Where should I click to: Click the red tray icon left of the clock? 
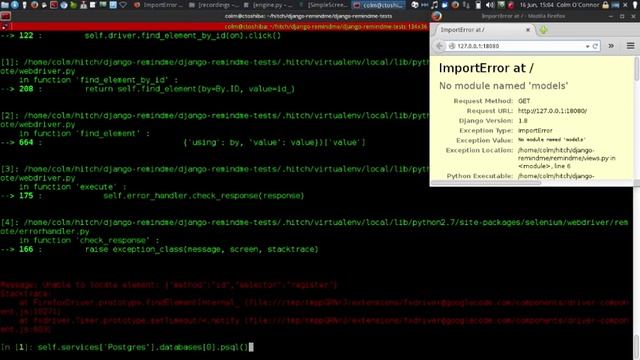click(x=511, y=5)
